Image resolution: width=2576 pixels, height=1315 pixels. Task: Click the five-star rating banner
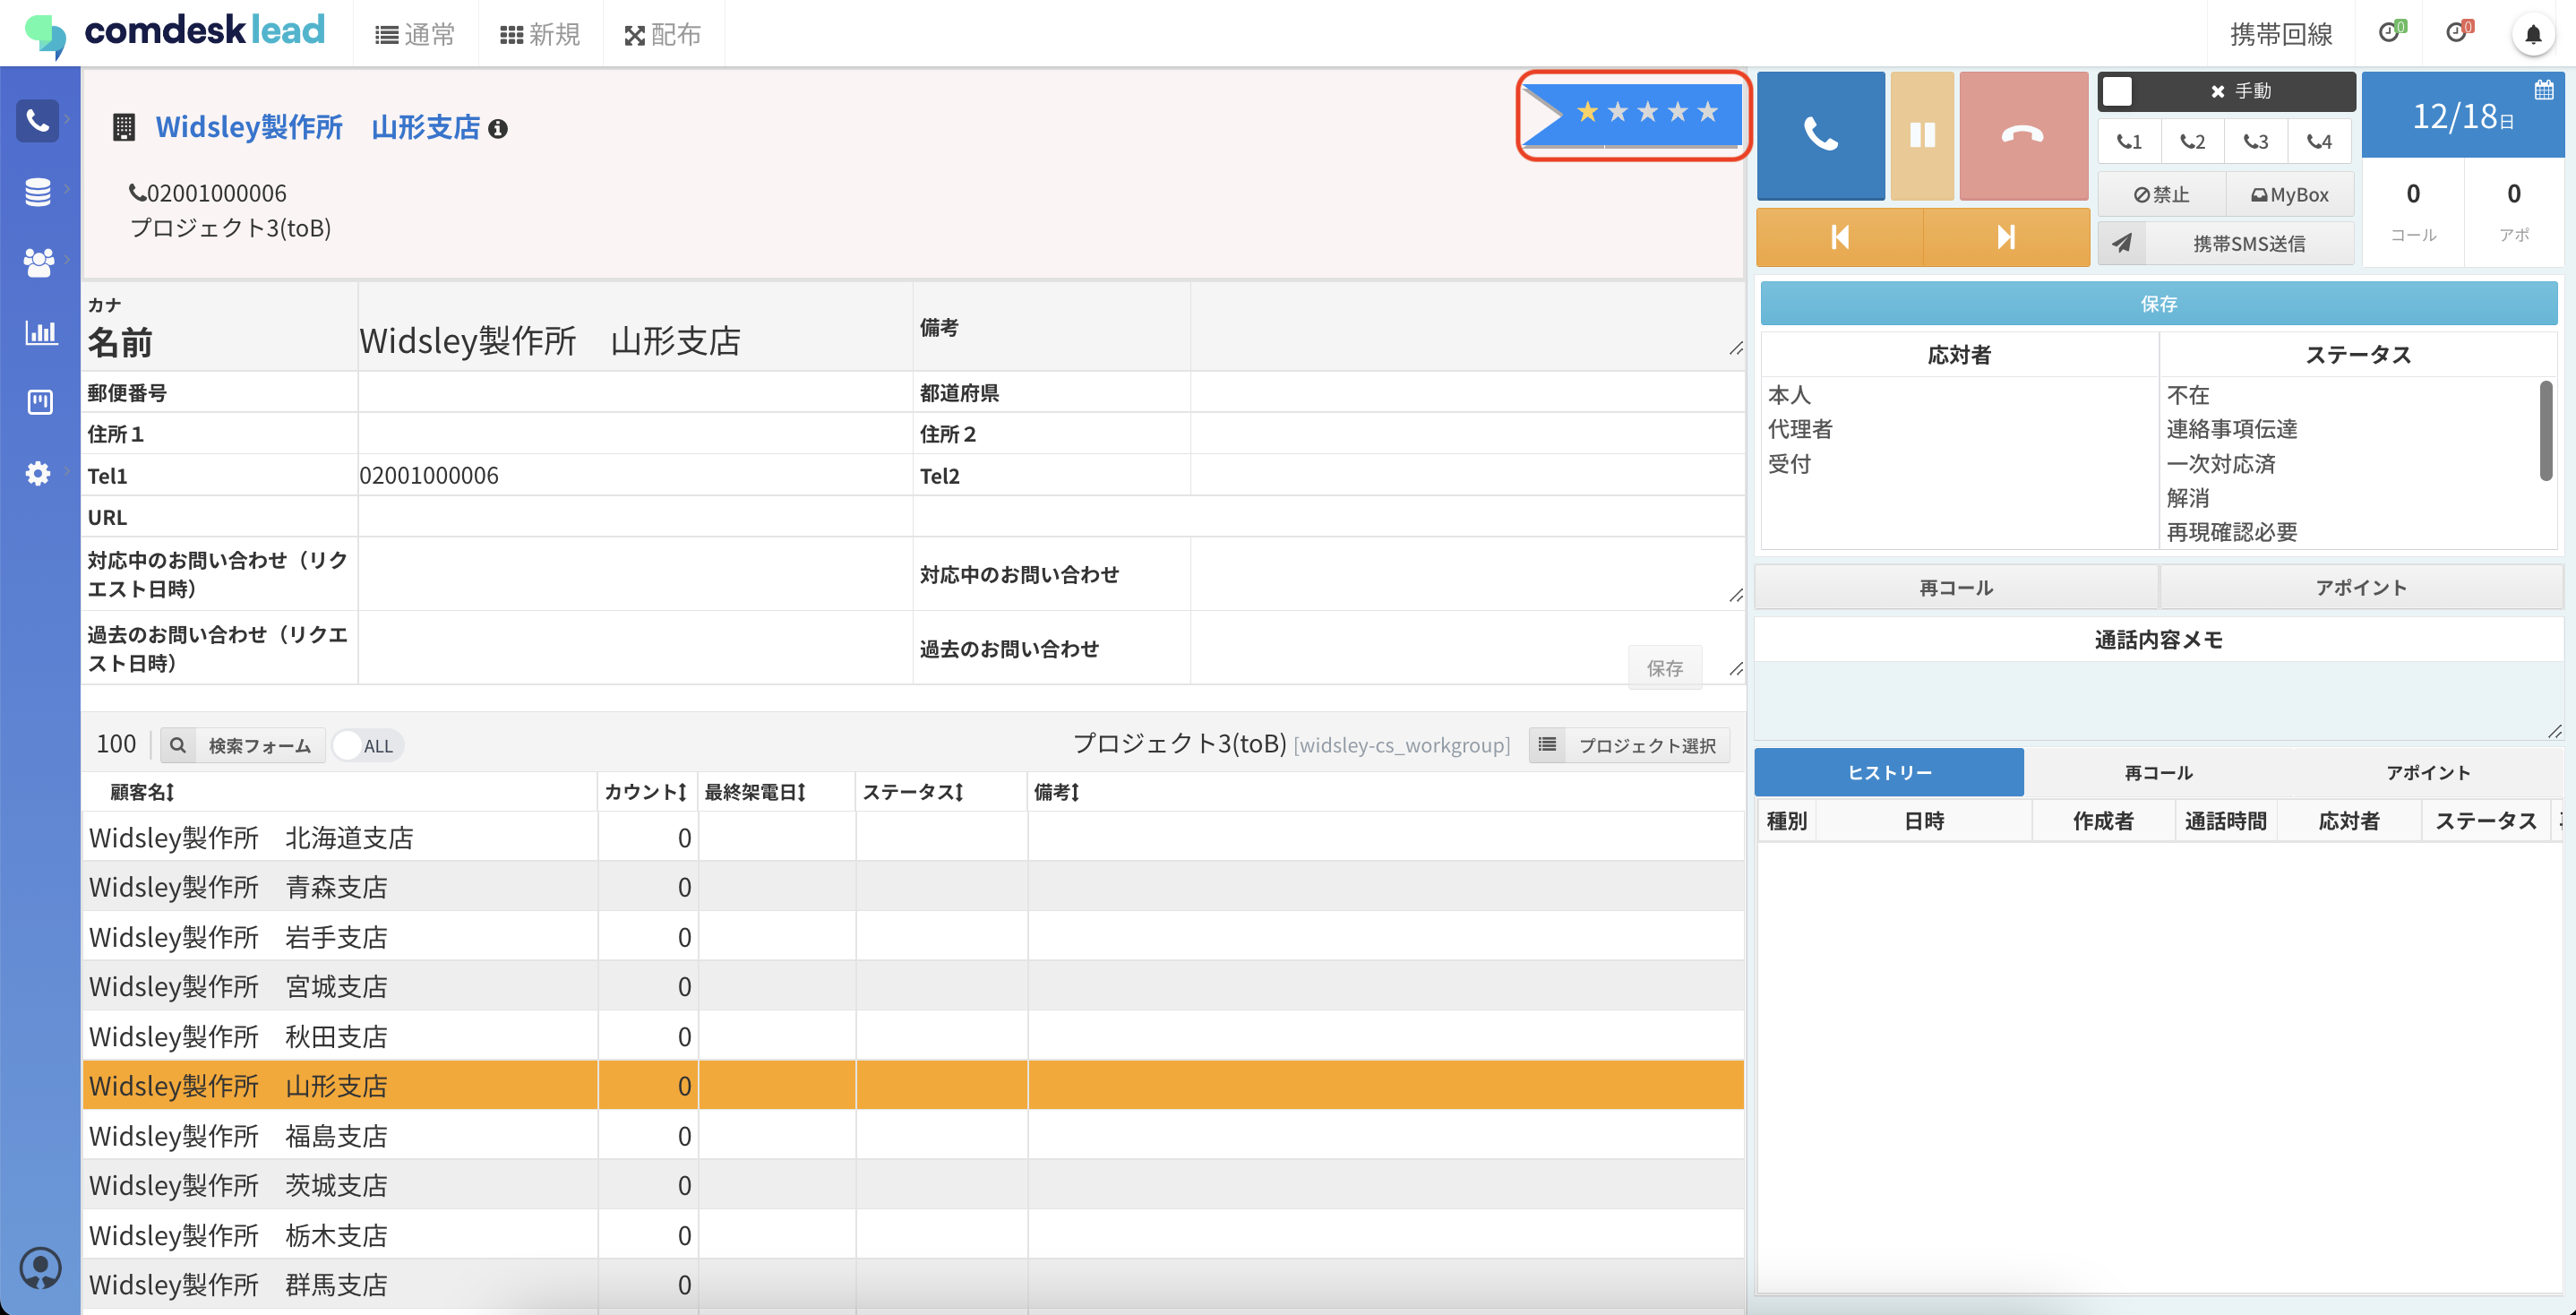[1634, 114]
